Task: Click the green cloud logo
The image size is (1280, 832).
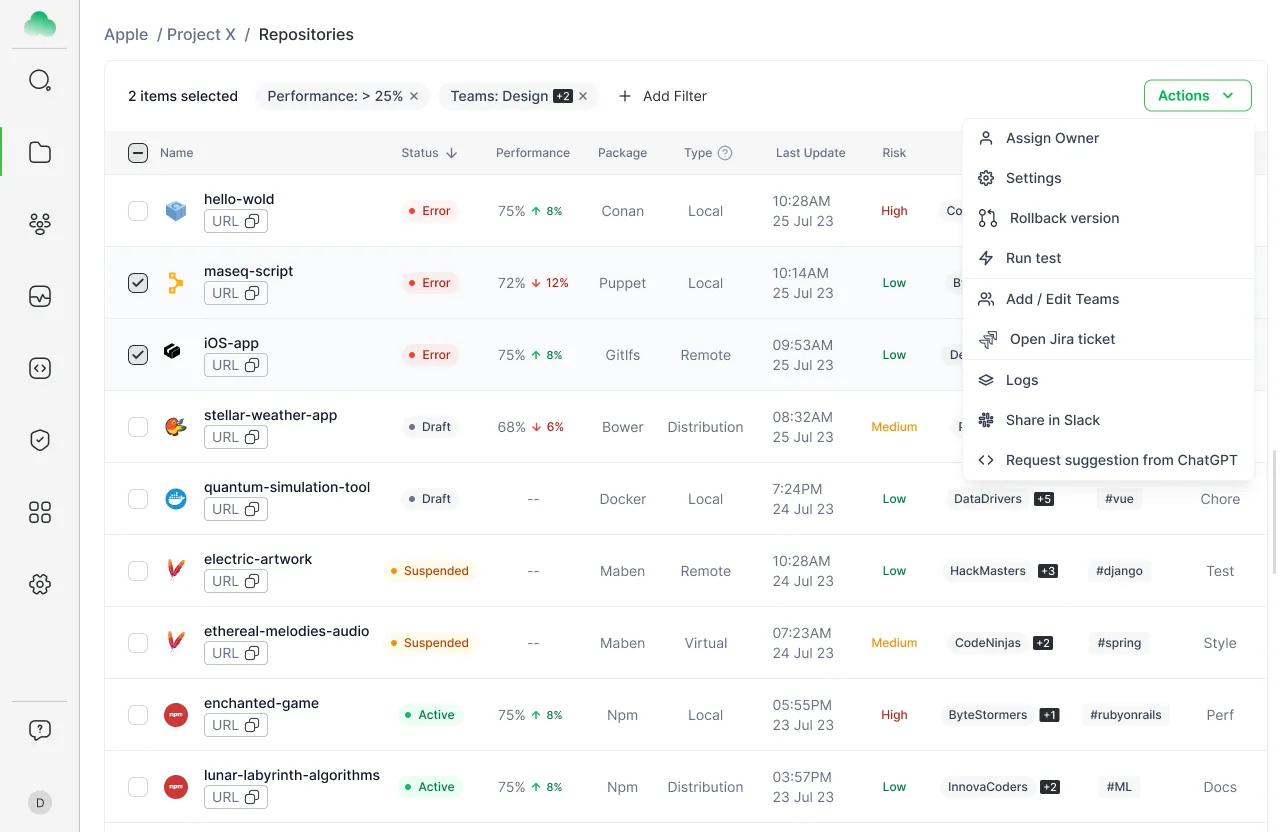Action: [40, 24]
